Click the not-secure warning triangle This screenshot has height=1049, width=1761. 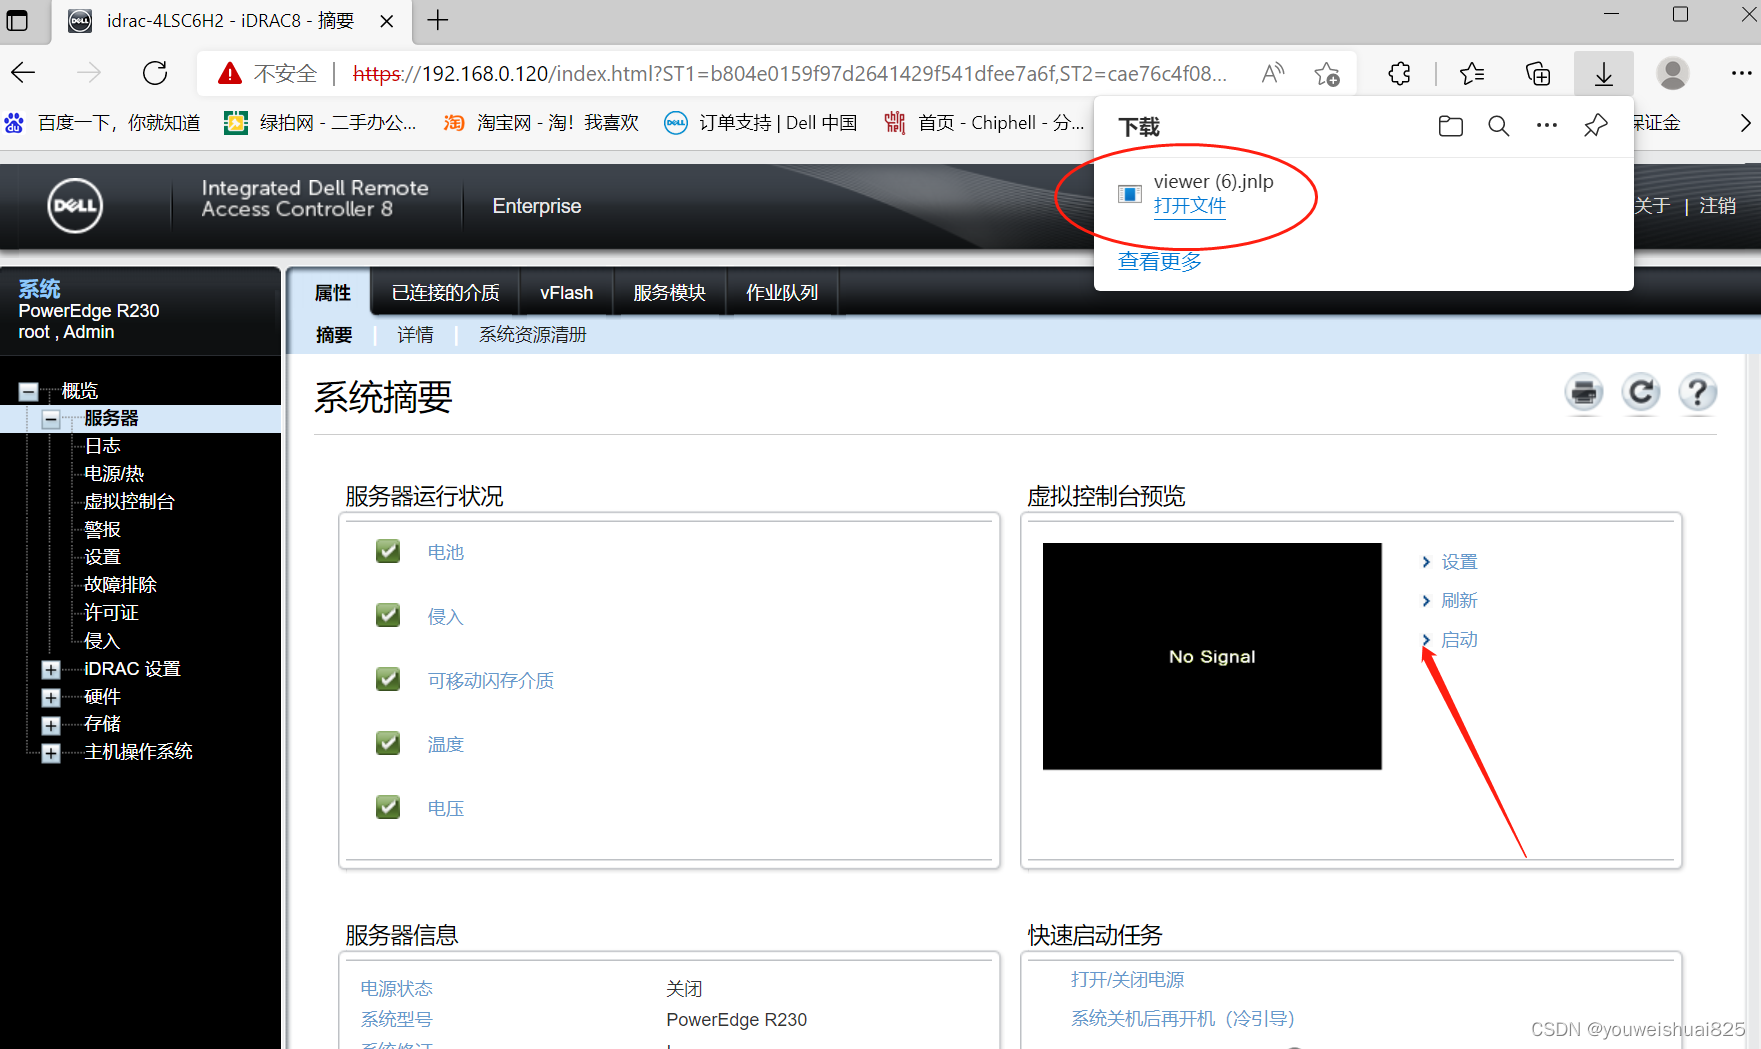coord(230,73)
